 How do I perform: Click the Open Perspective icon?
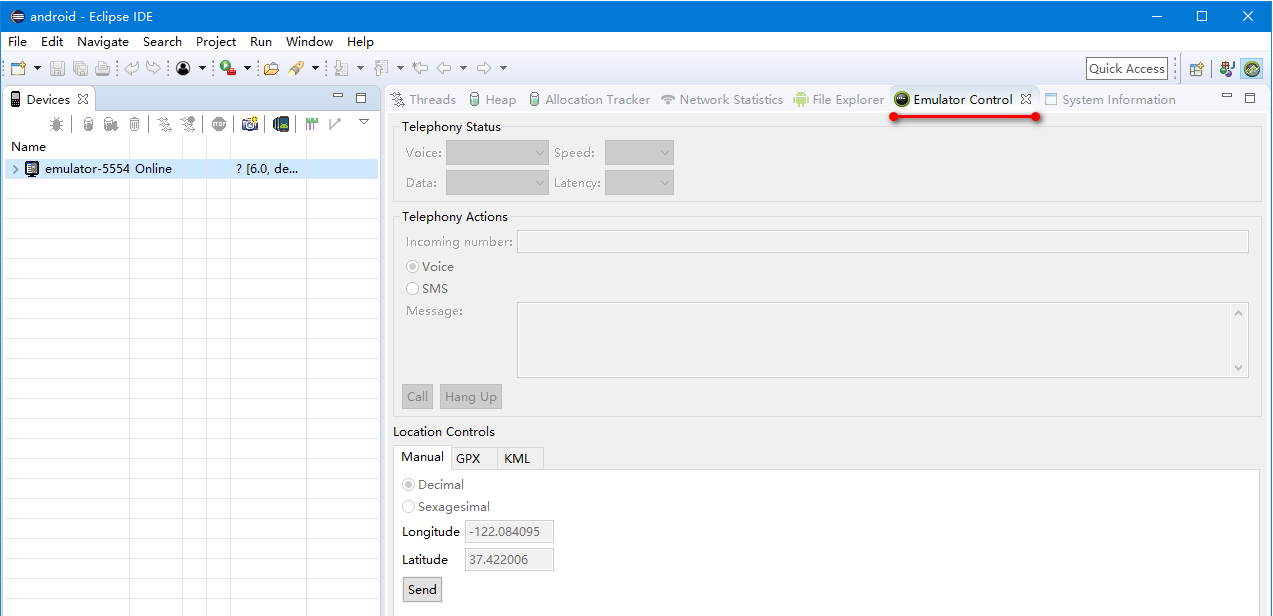point(1196,69)
